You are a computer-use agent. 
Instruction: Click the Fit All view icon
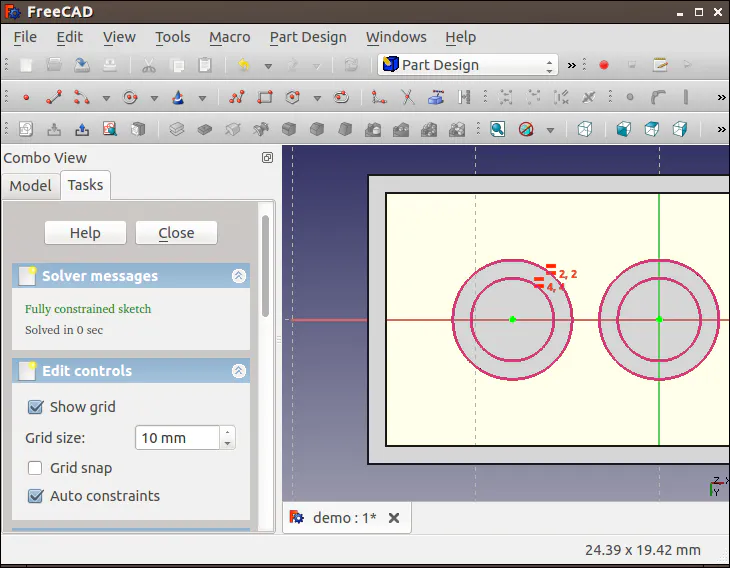pos(497,130)
